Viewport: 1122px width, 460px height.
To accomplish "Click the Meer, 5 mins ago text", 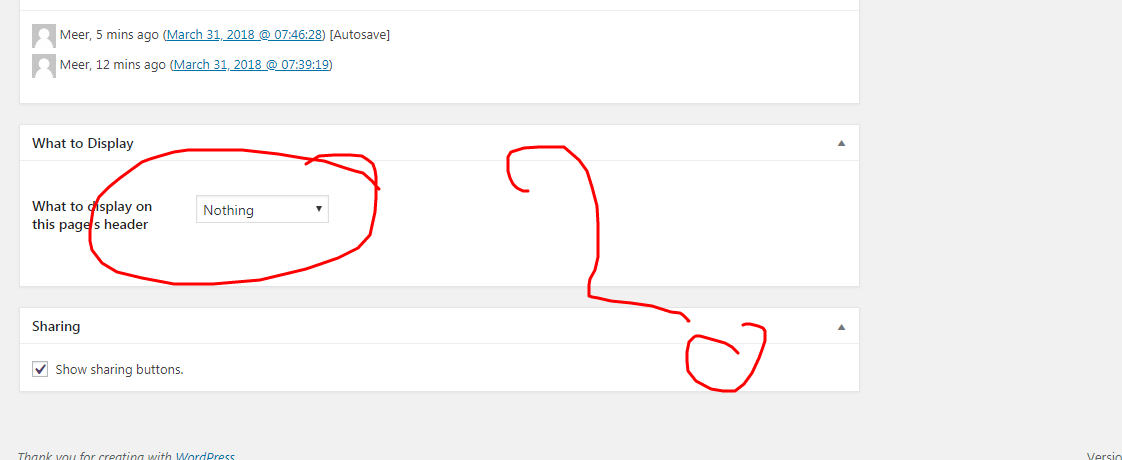I will [110, 34].
